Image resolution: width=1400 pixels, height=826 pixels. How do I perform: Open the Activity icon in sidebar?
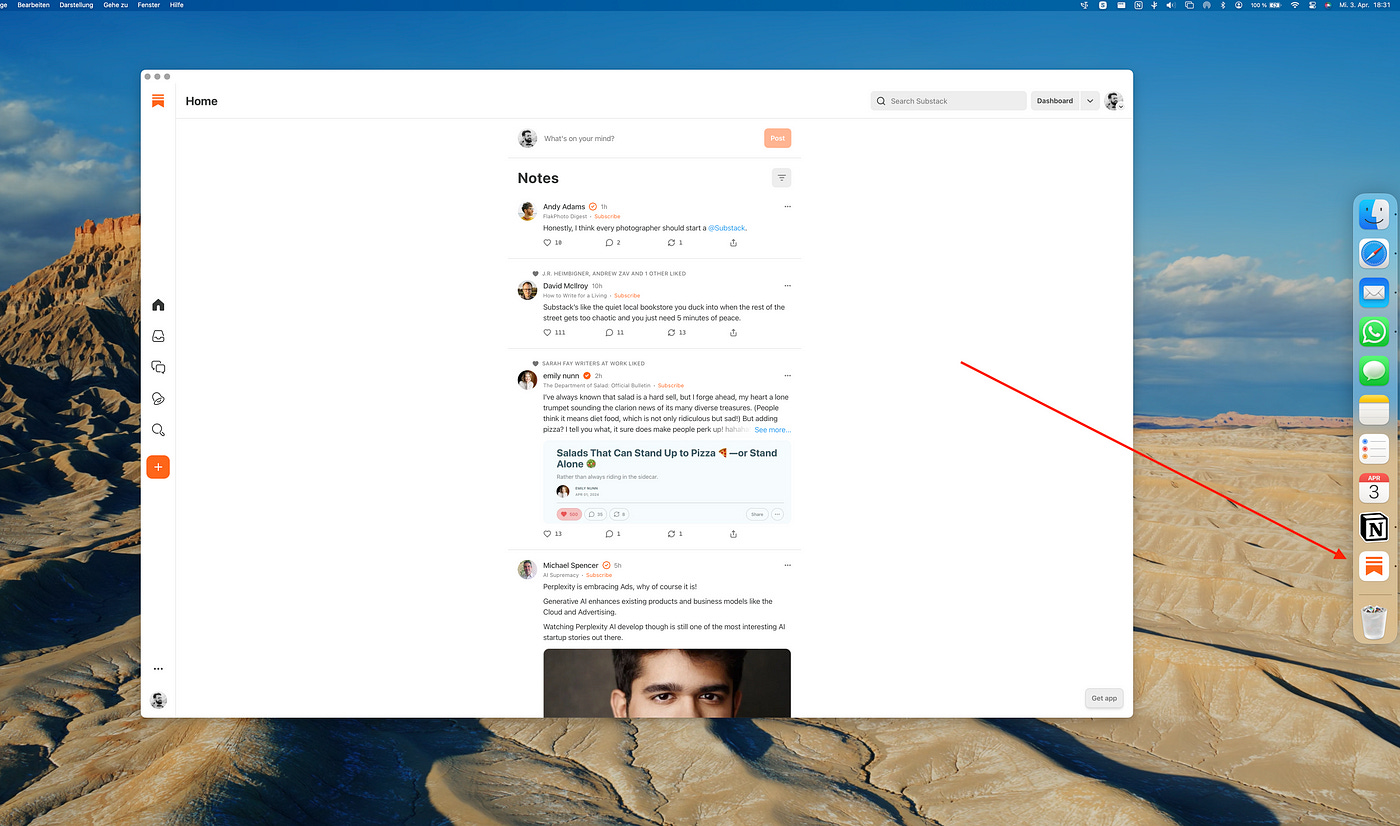pos(158,399)
